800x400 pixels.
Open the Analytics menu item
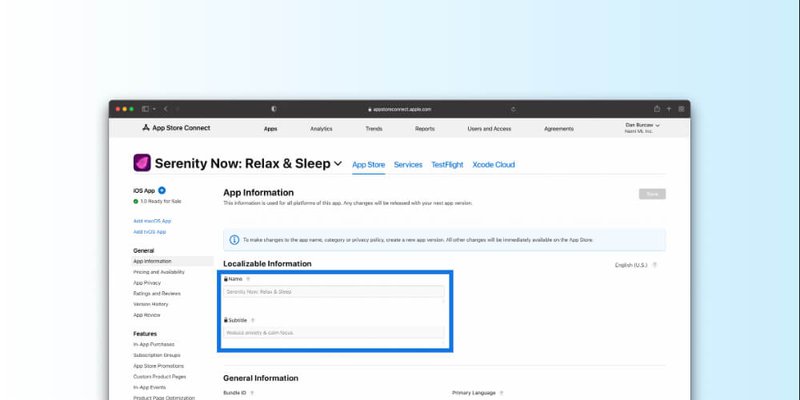pyautogui.click(x=321, y=129)
